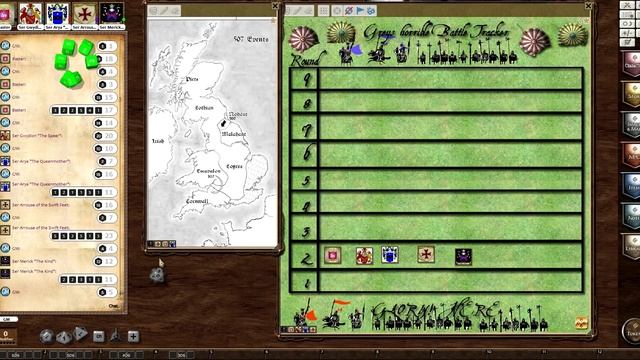Pick the square gray die in the tray
This screenshot has width=640, height=360.
click(98, 336)
